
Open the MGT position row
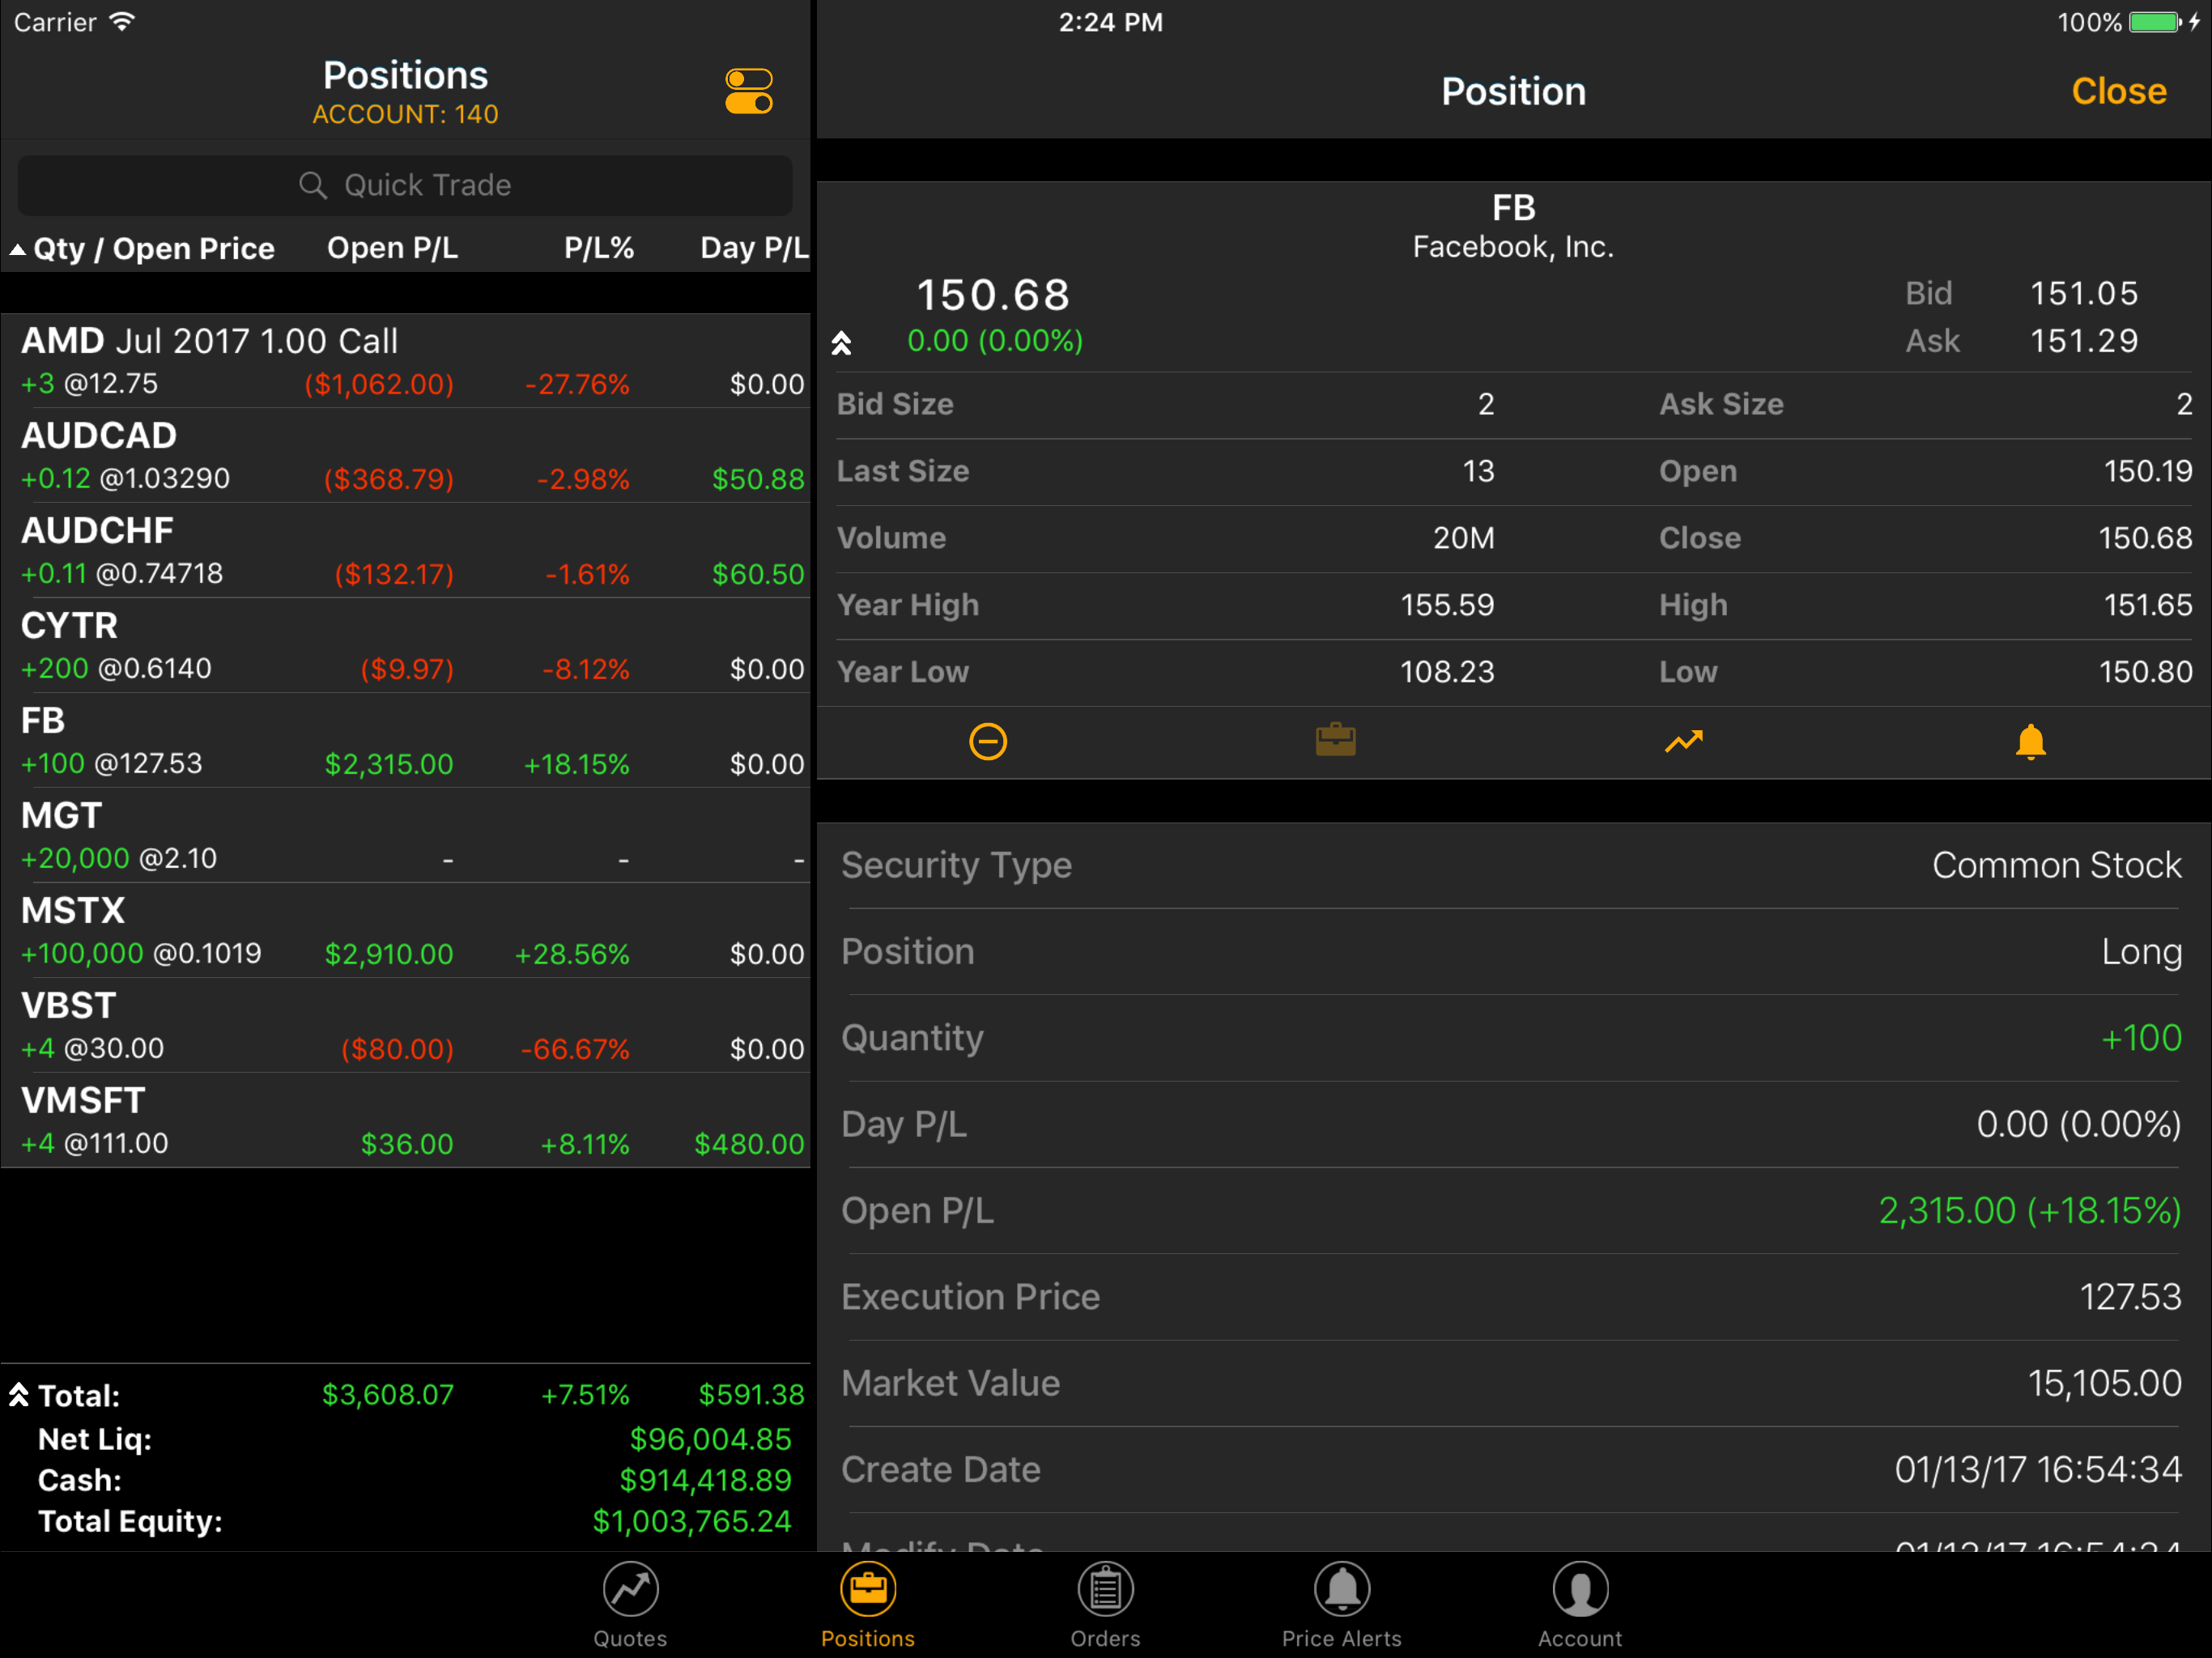pos(405,836)
